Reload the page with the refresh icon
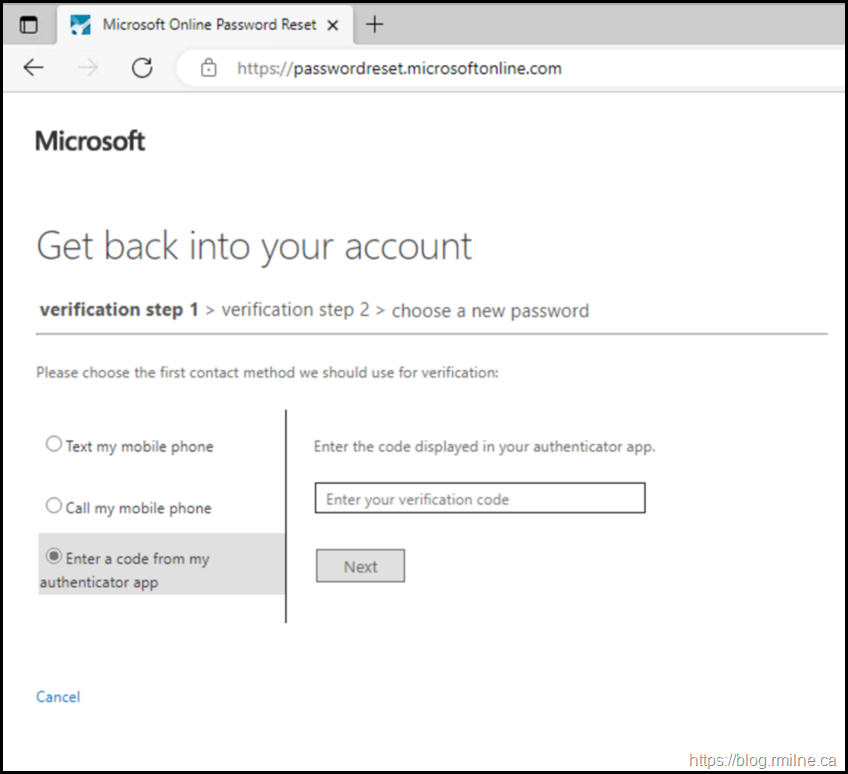 [x=142, y=68]
